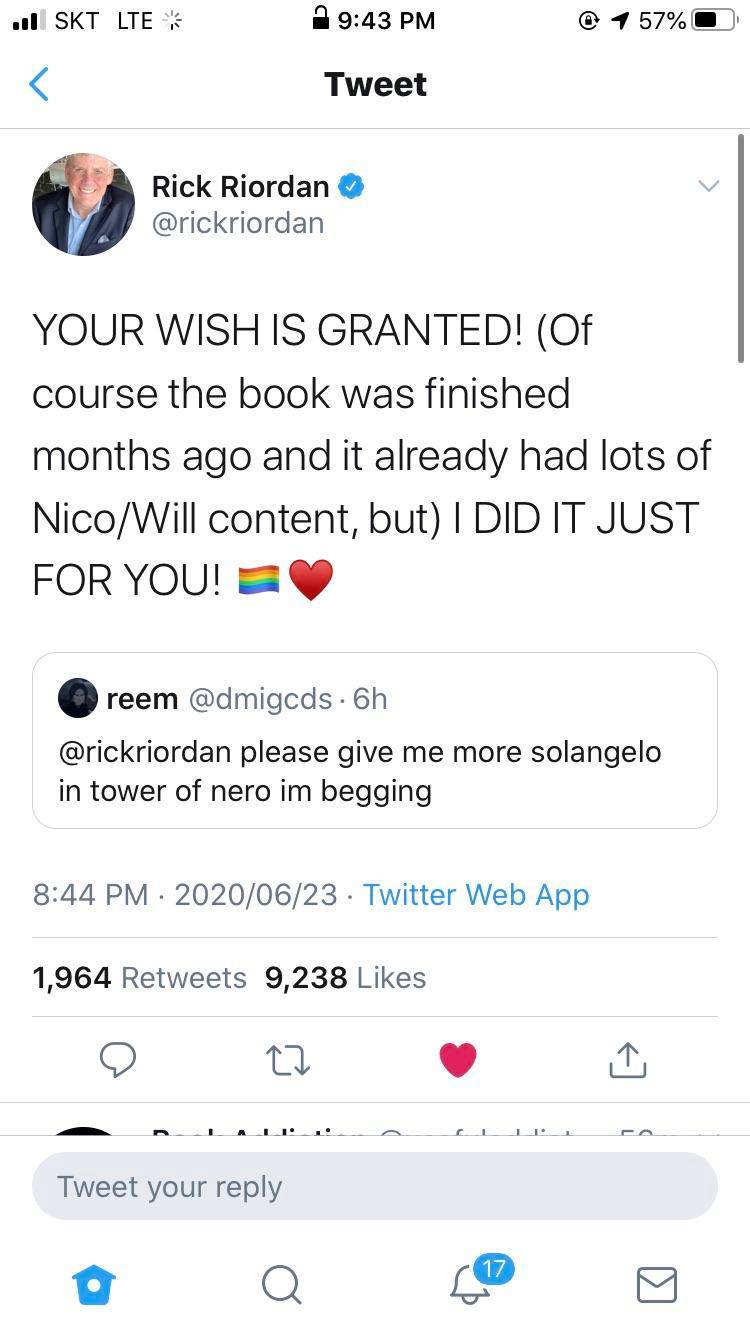Screen dimensions: 750x1334
Task: View the 9,238 Likes list
Action: [x=346, y=977]
